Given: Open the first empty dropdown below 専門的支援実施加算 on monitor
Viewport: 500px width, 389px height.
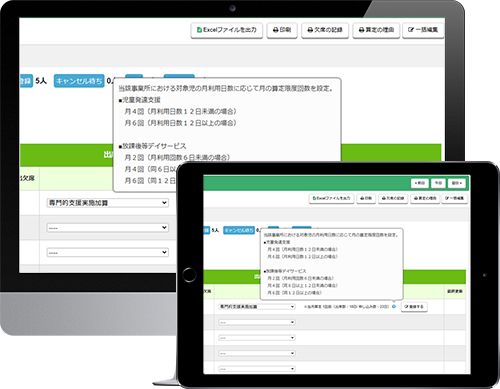Looking at the screenshot, I should 107,228.
